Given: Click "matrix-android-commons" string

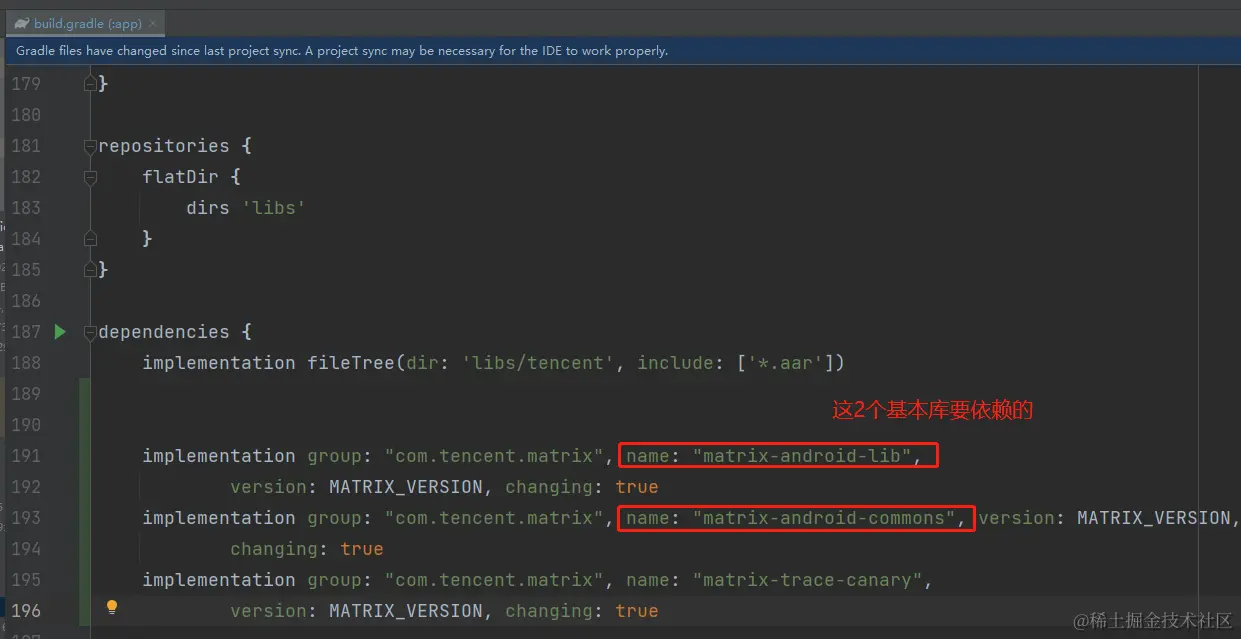Looking at the screenshot, I should 825,518.
